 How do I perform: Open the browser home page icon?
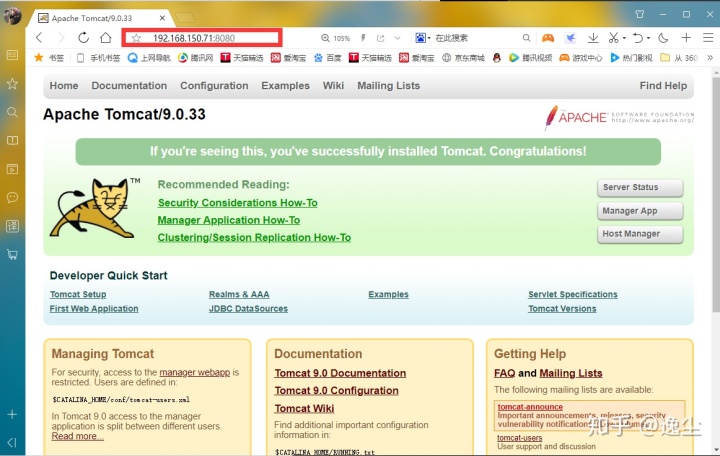click(106, 38)
